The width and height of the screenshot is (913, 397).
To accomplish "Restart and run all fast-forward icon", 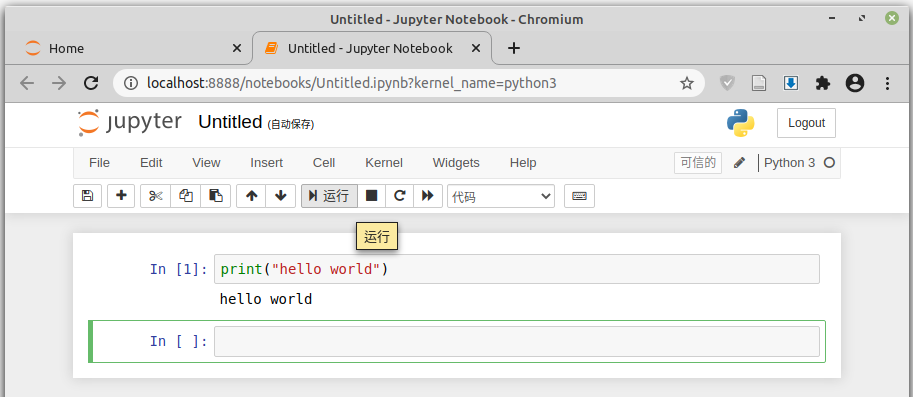I will pos(428,196).
